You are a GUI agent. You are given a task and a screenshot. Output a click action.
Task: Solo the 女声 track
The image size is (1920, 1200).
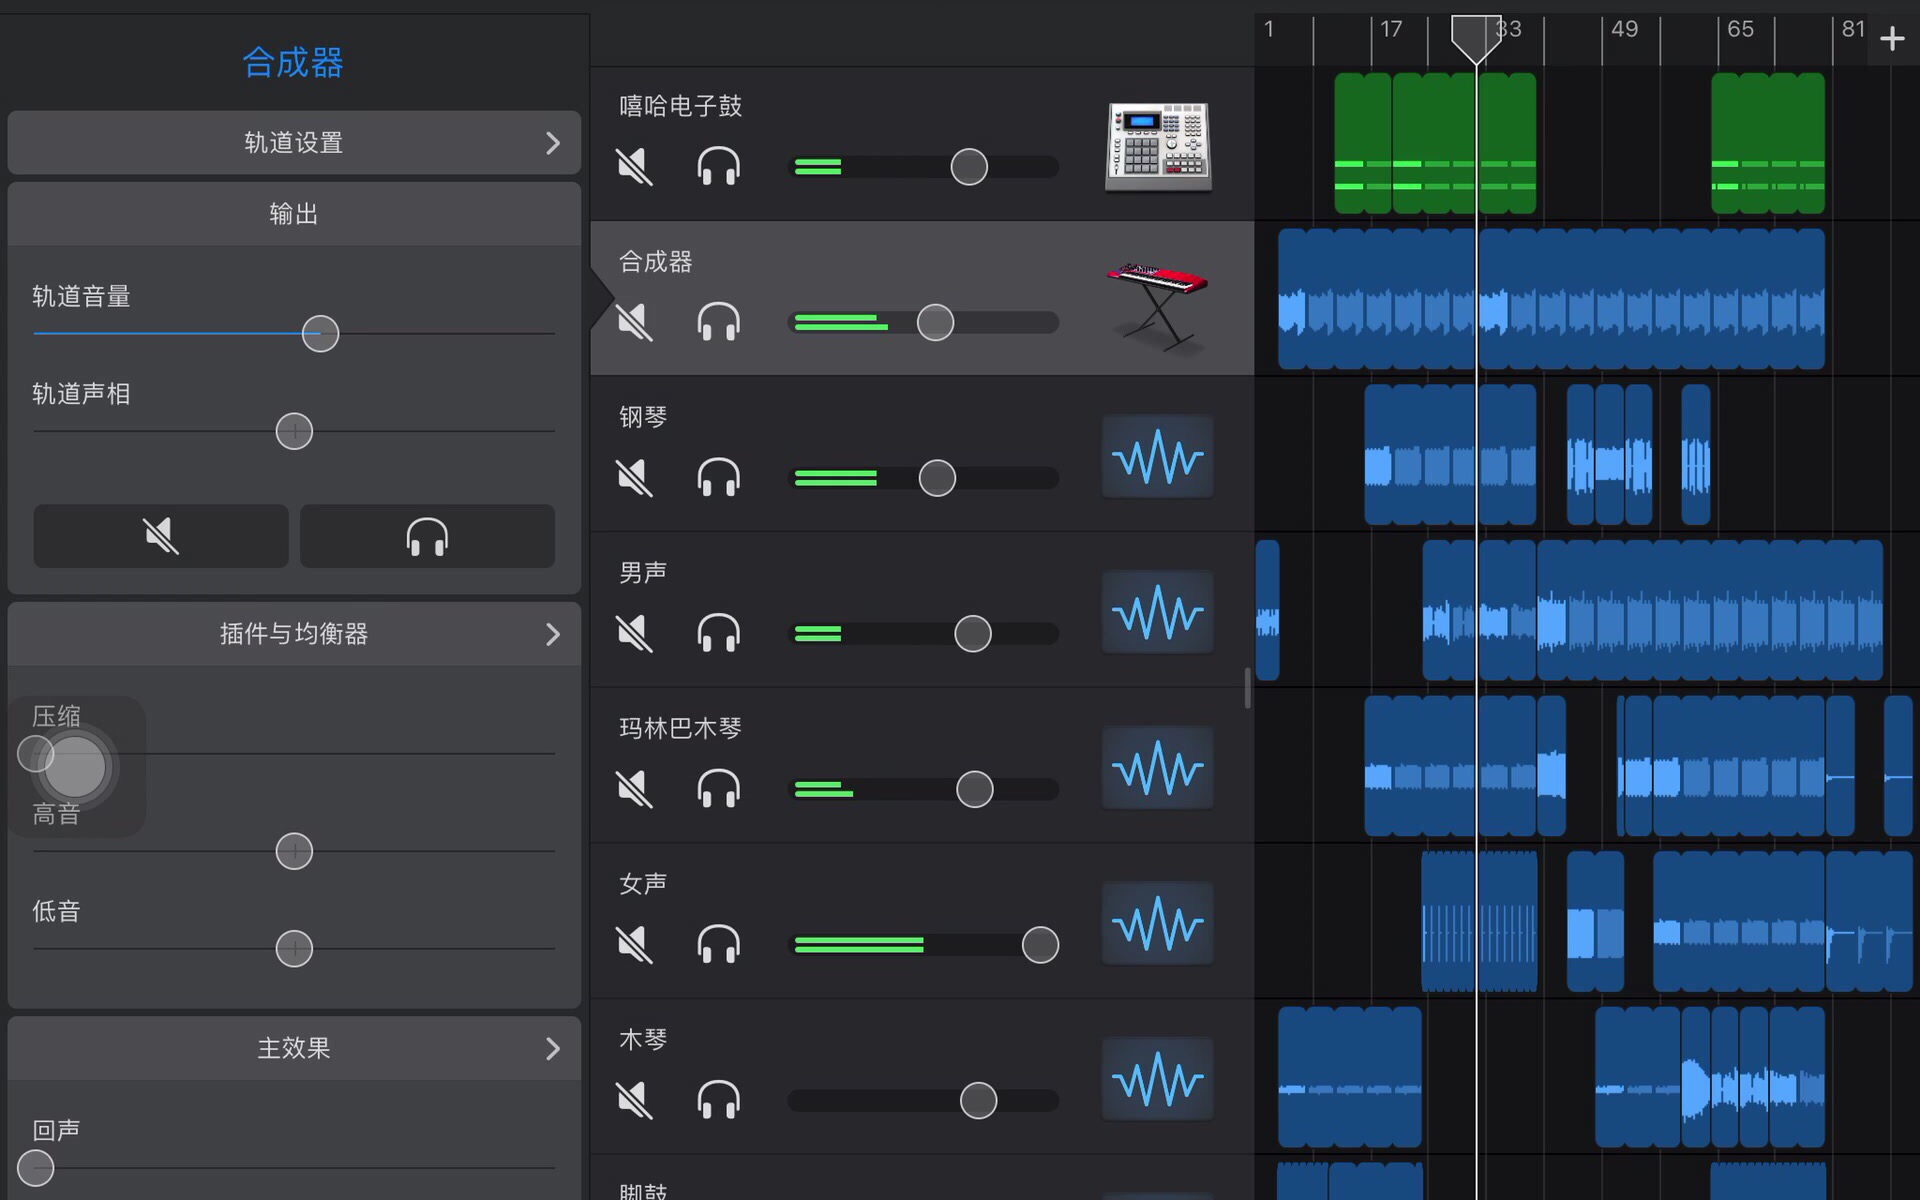pos(718,944)
